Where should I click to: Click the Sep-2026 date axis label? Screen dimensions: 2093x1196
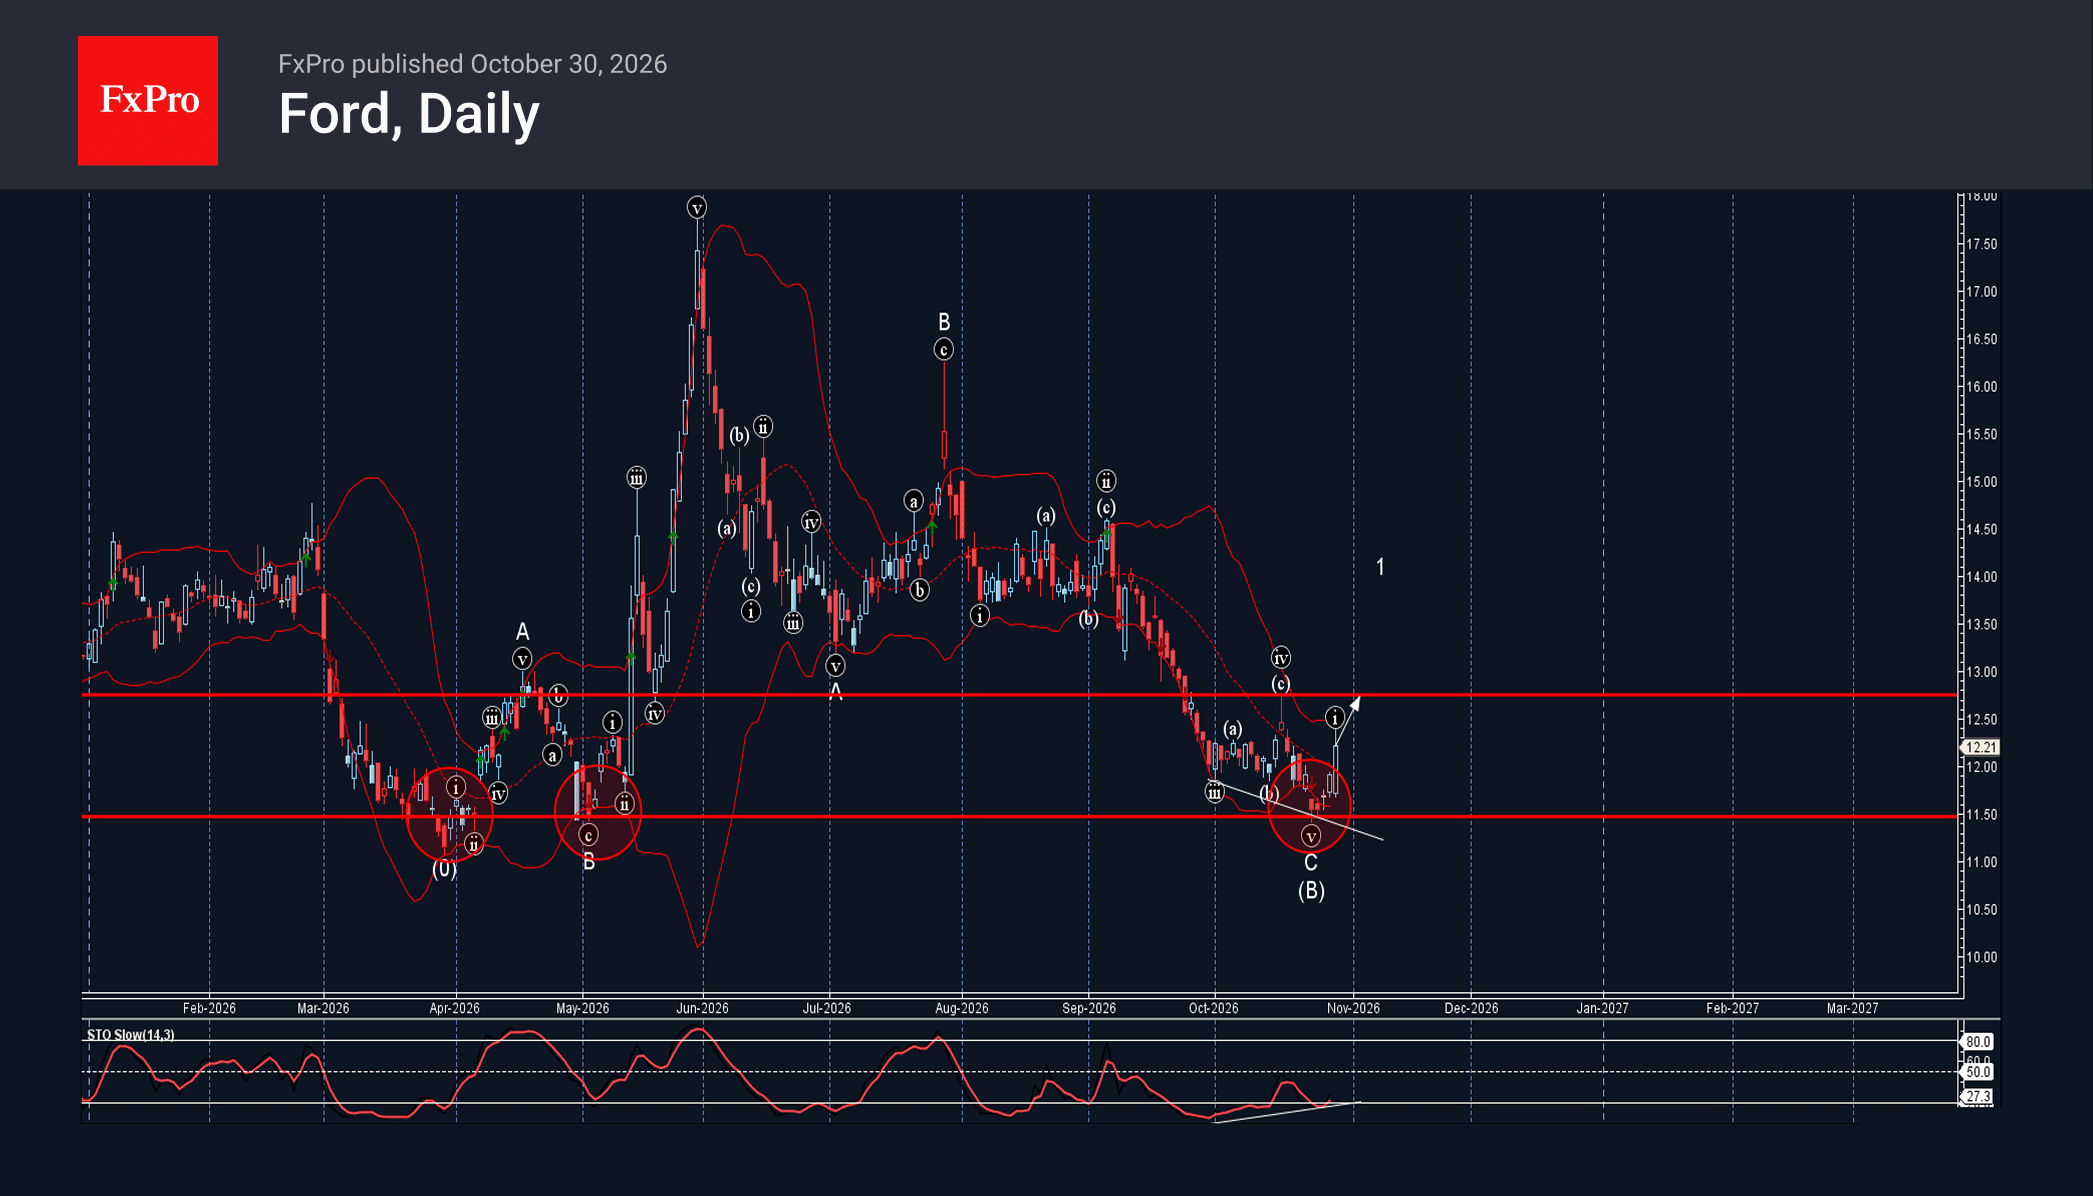1089,1008
